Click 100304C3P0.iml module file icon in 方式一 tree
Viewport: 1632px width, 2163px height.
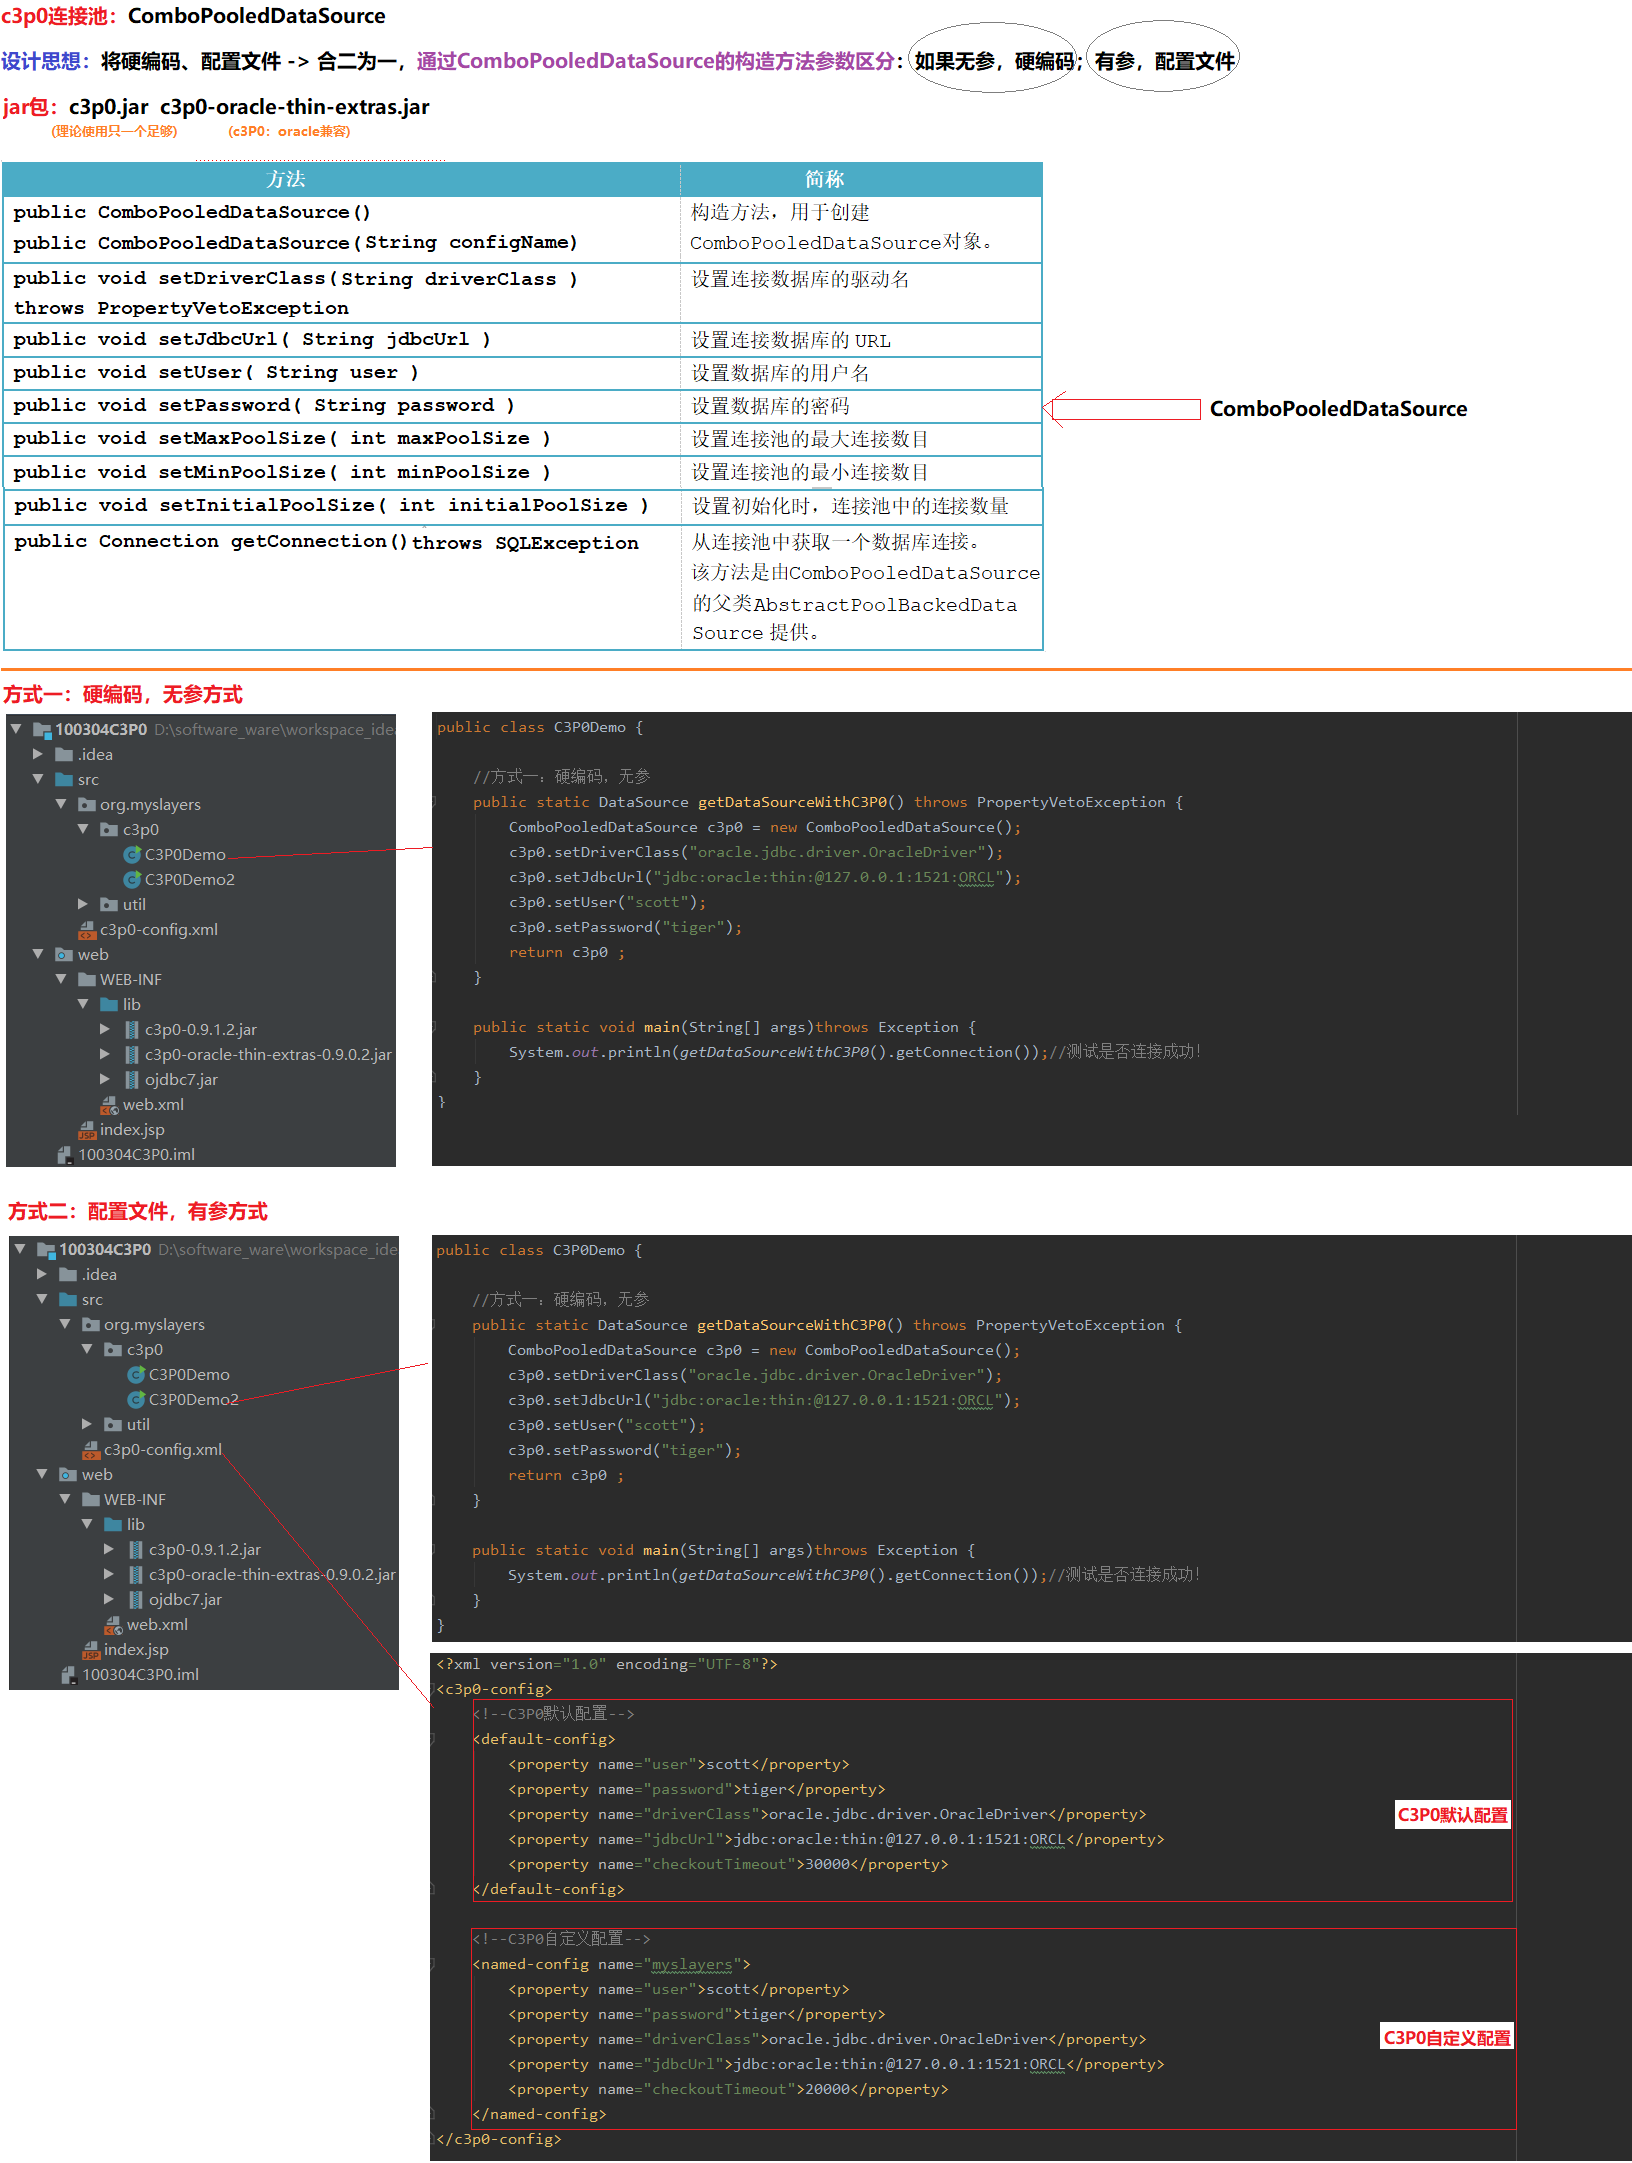click(65, 1155)
